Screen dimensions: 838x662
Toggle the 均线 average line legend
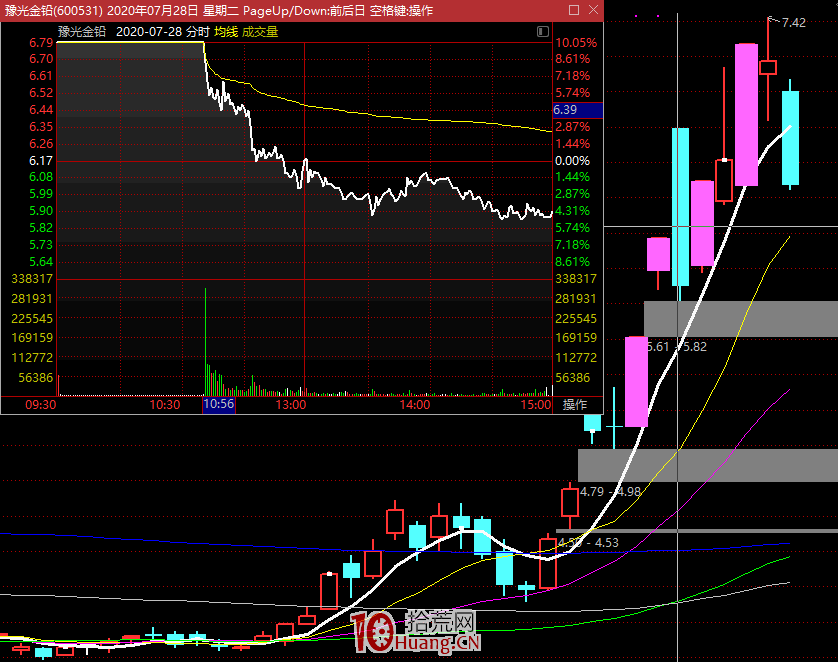226,32
